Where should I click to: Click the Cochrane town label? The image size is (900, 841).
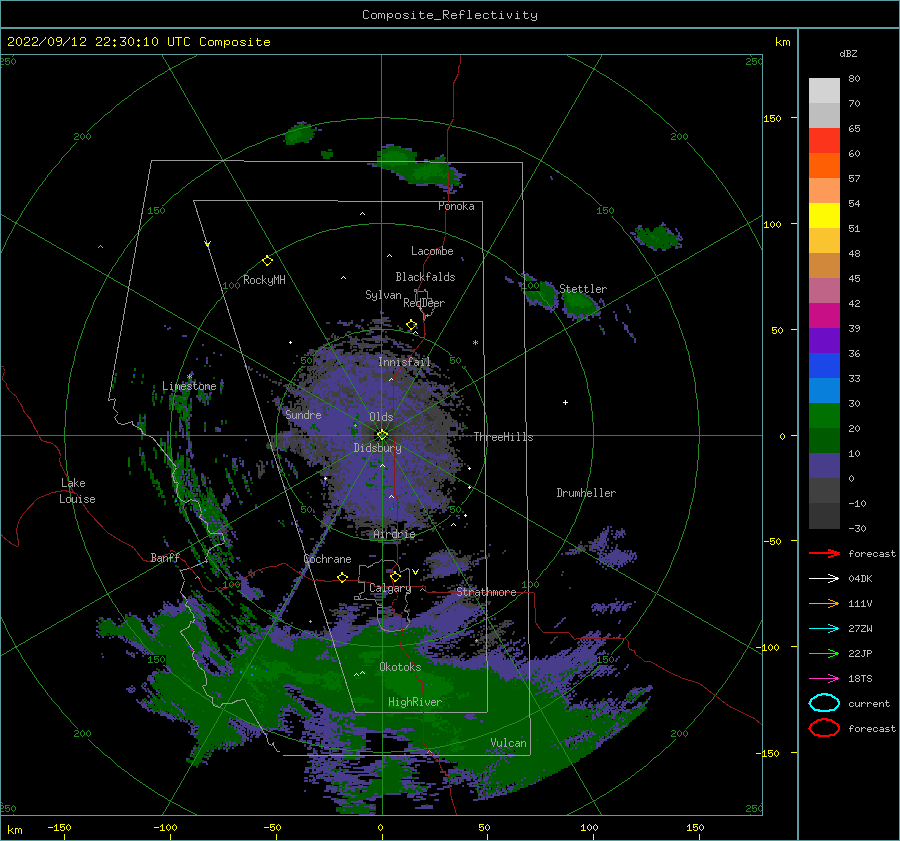coord(327,559)
